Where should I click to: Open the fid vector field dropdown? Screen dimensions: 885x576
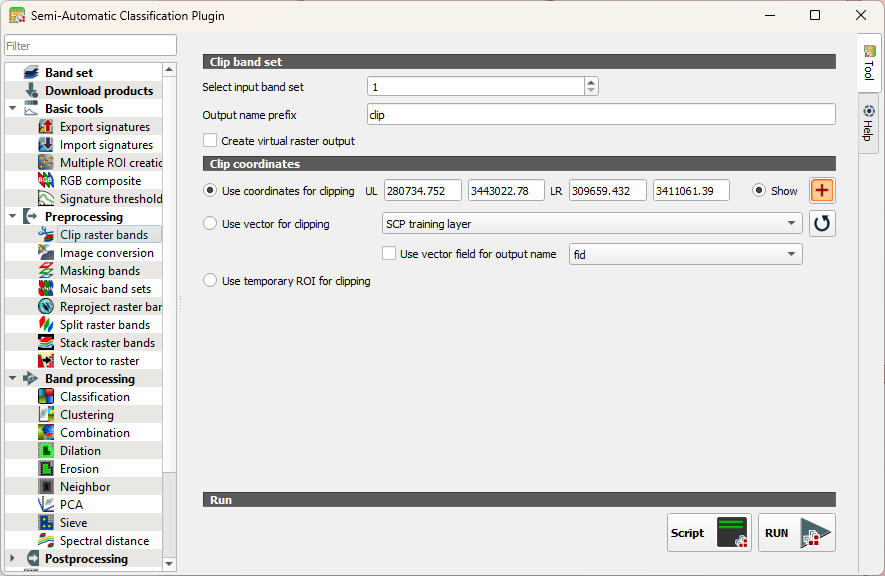coord(685,255)
